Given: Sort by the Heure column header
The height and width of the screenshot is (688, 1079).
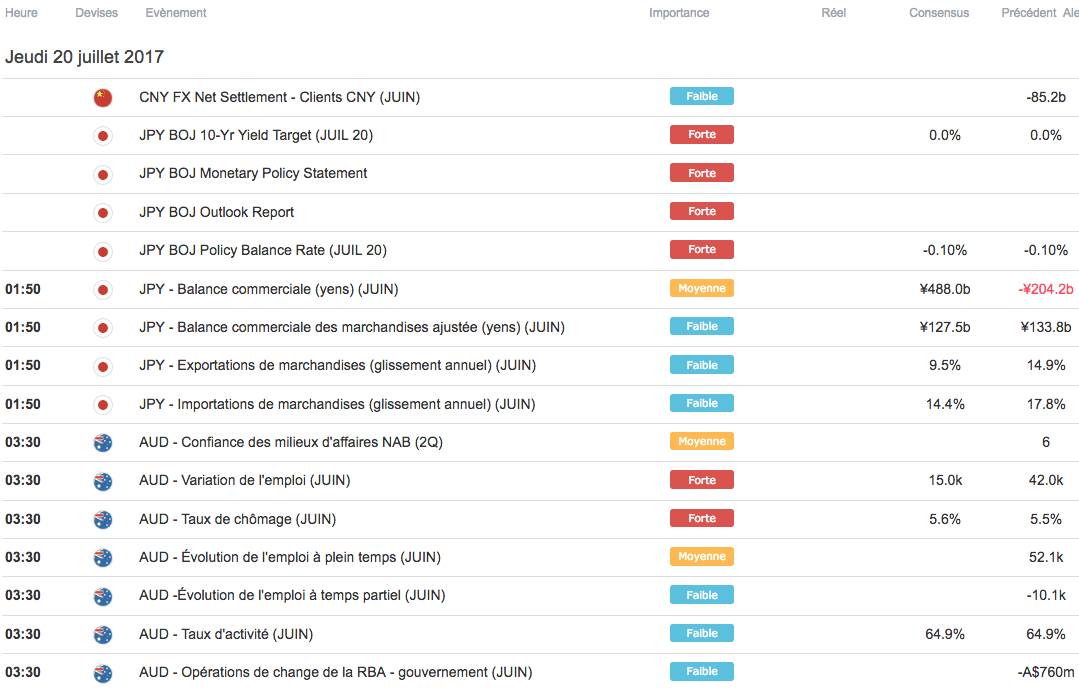Looking at the screenshot, I should (x=21, y=13).
